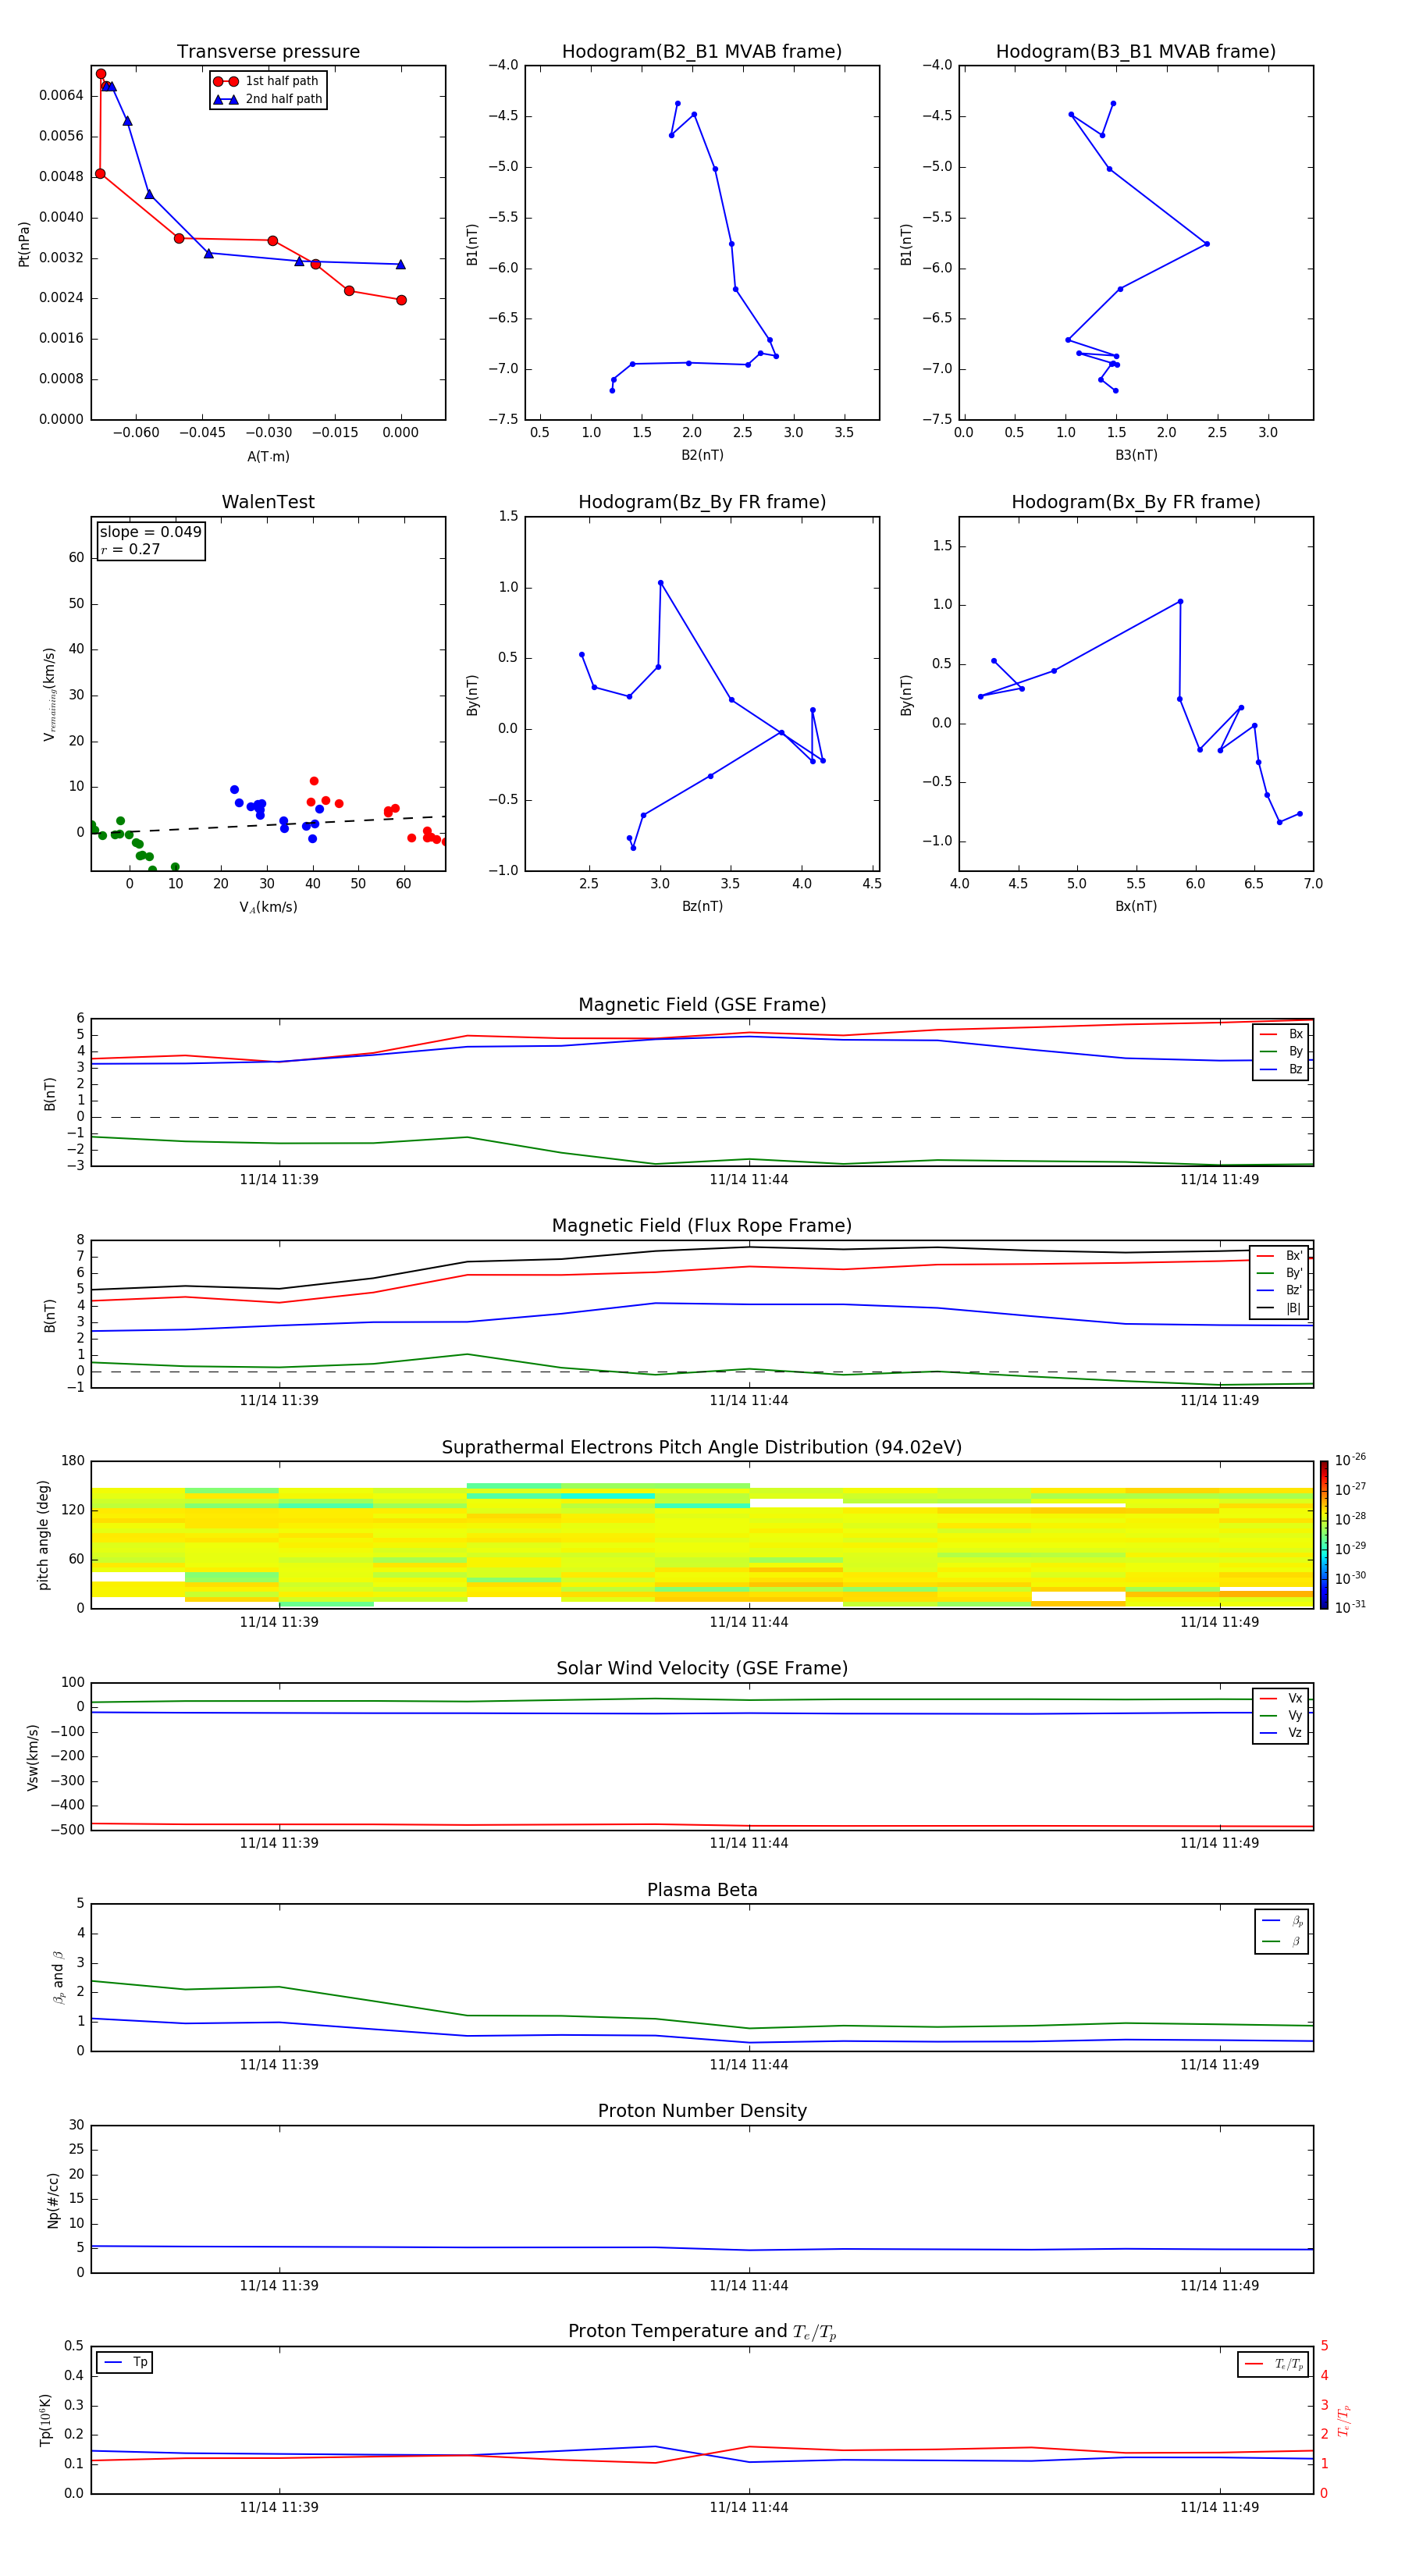Click the βp legend entry in Plasma Beta
This screenshot has width=1405, height=2576.
(x=1282, y=1921)
